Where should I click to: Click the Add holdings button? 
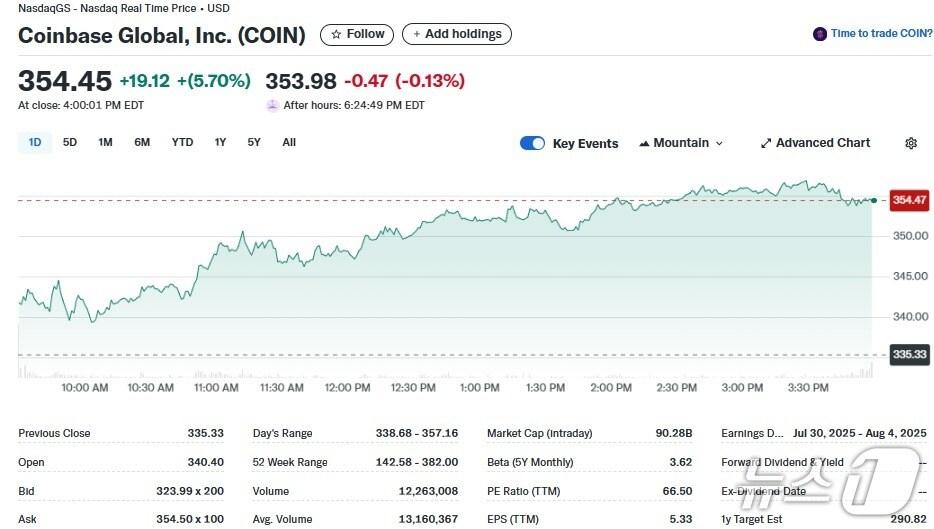tap(457, 34)
